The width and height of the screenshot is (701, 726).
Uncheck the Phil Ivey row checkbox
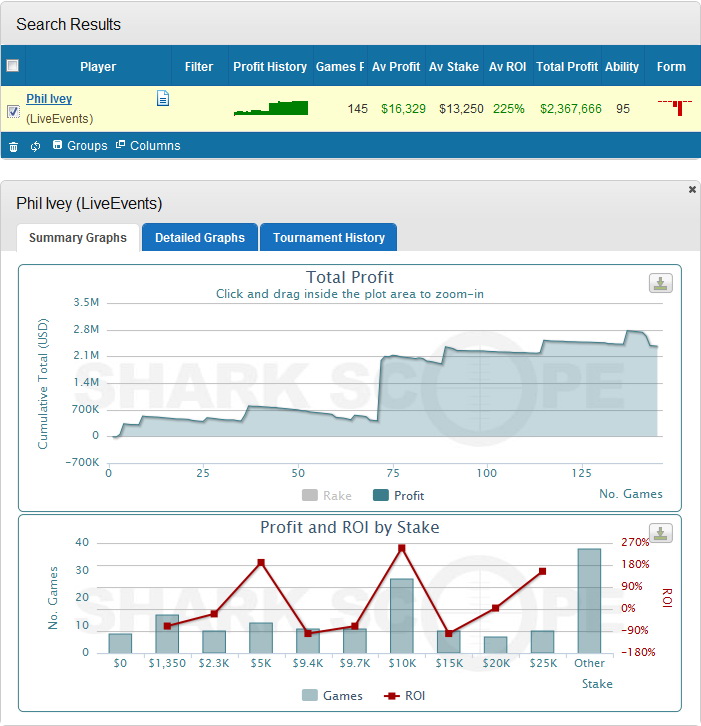click(13, 112)
